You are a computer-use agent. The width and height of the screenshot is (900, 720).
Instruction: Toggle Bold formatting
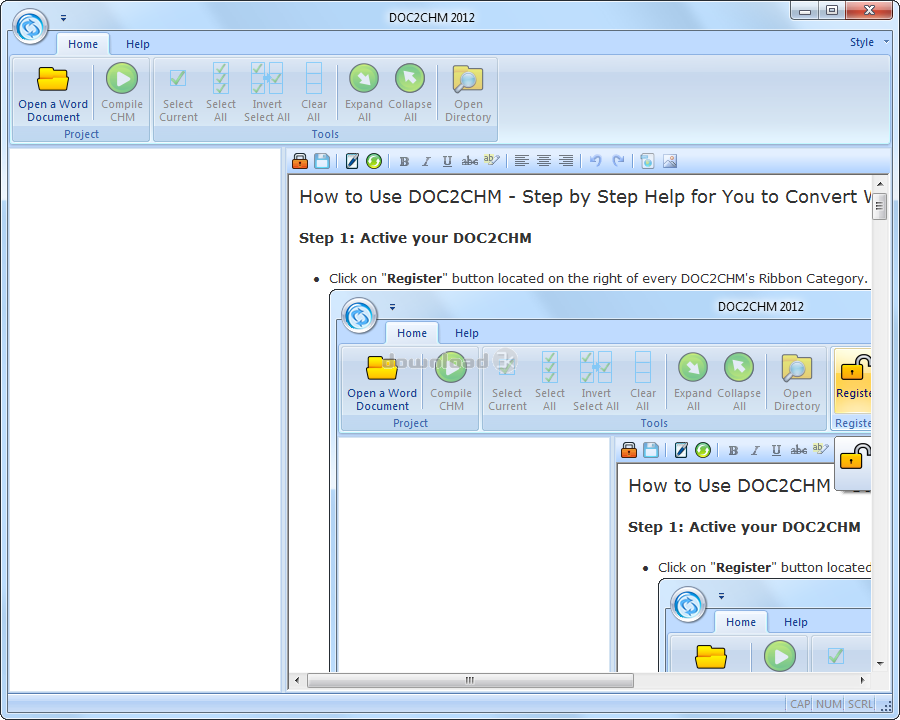click(x=404, y=161)
